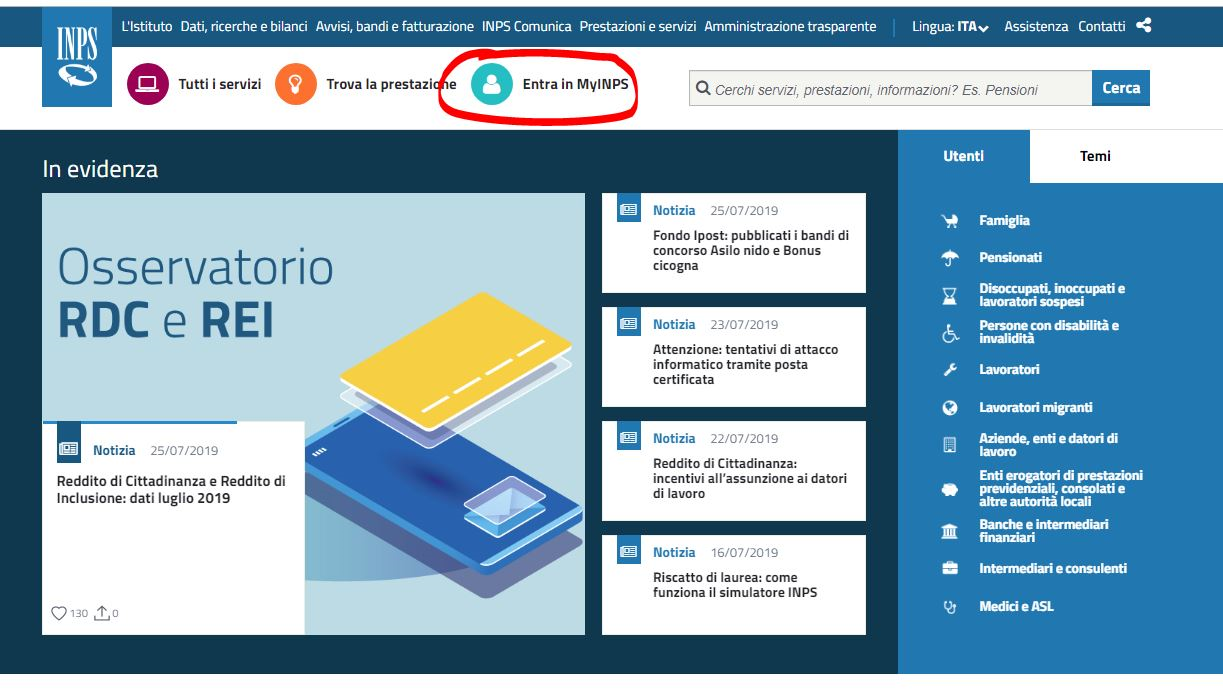
Task: Click the heart like icon on featured news
Action: (x=59, y=613)
